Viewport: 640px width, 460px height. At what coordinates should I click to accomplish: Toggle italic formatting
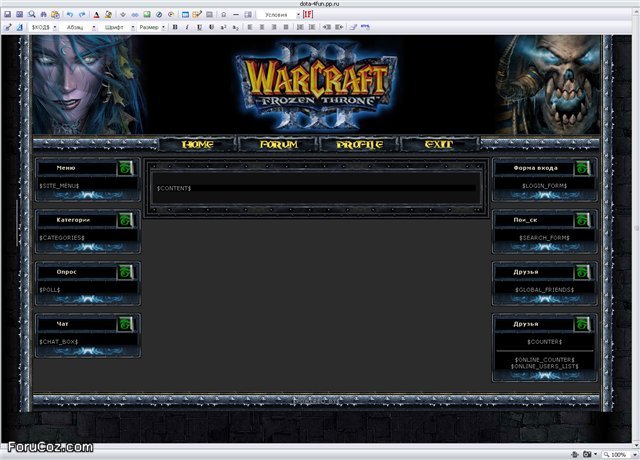click(x=187, y=27)
